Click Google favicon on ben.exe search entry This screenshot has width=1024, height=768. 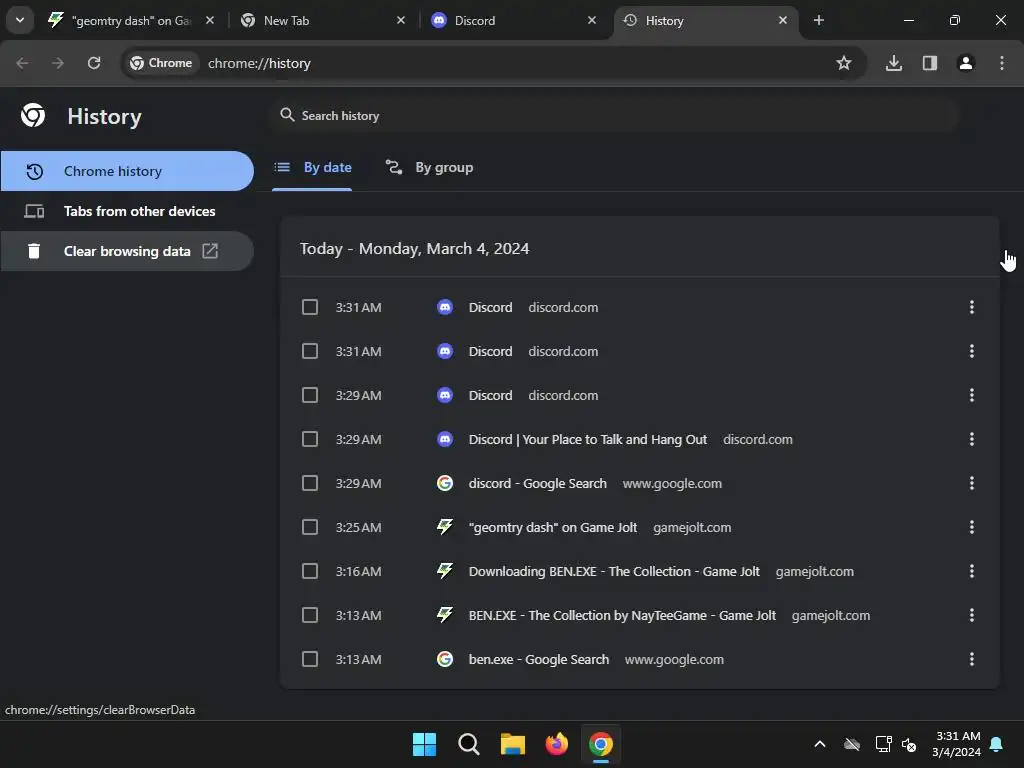click(x=445, y=659)
